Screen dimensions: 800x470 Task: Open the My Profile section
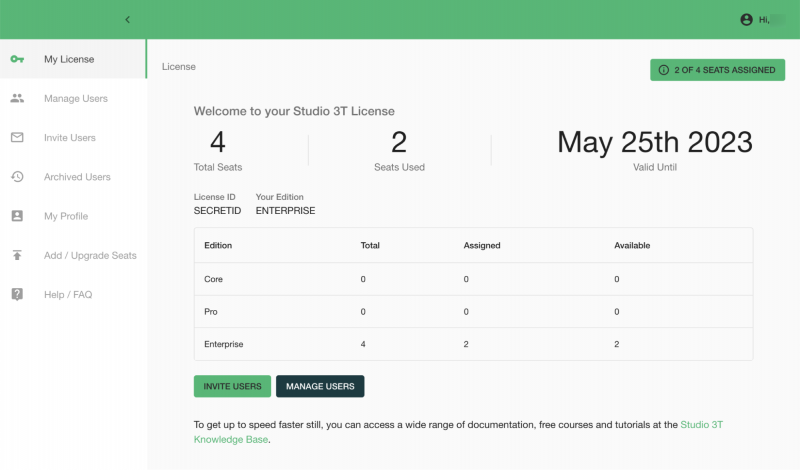(x=73, y=216)
